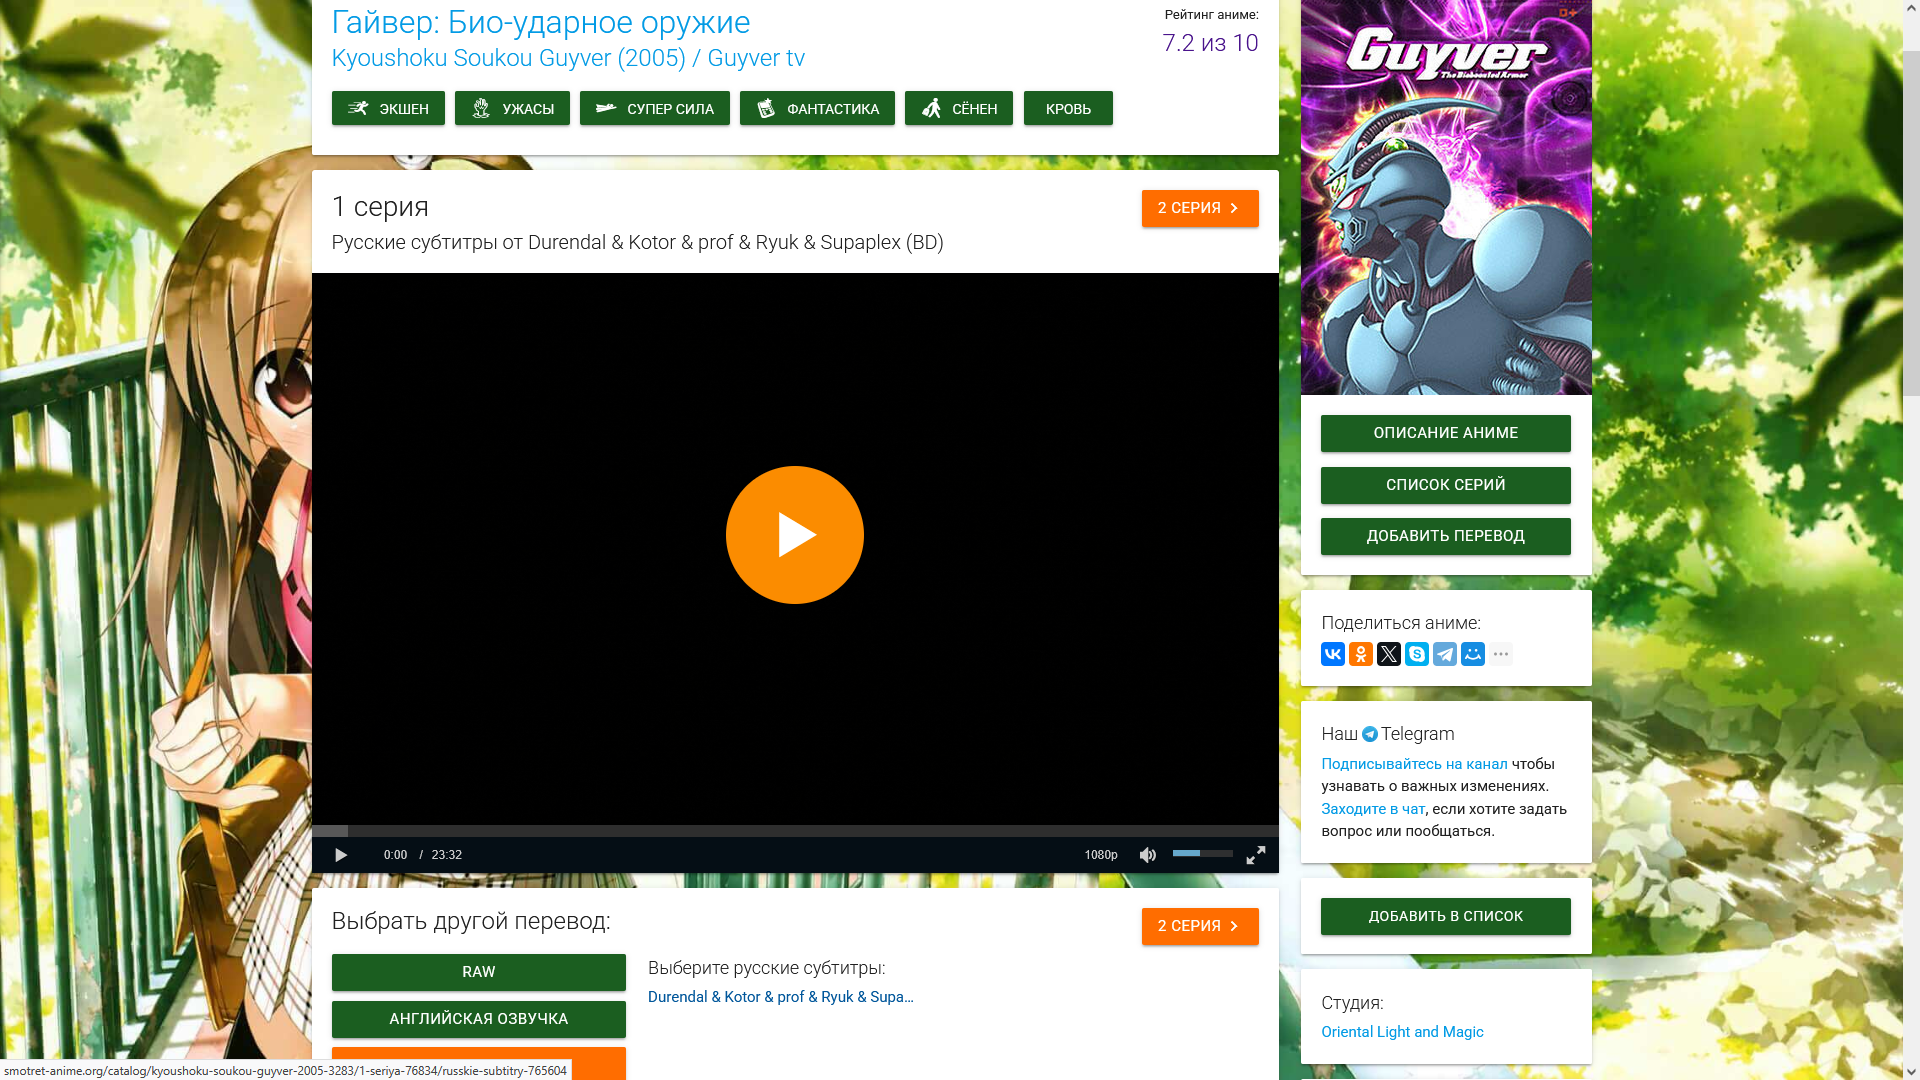1920x1080 pixels.
Task: Share on Moi Mir icon
Action: click(1473, 654)
